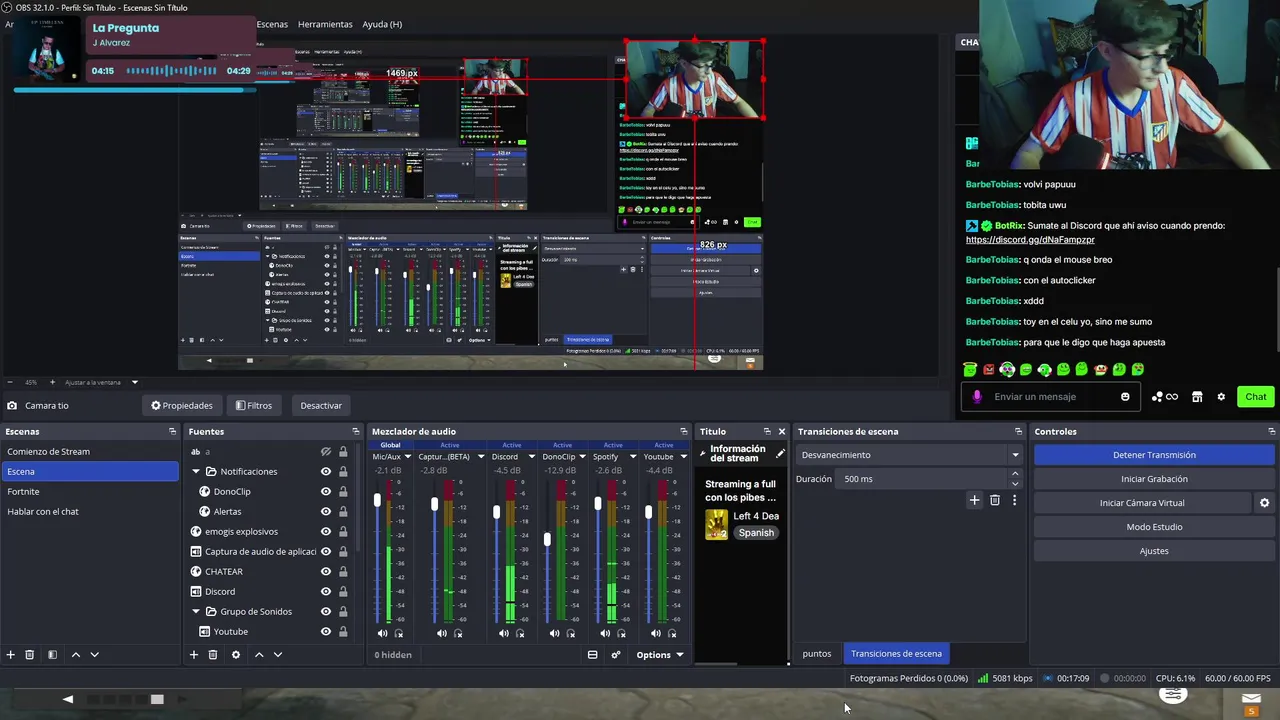The width and height of the screenshot is (1280, 720).
Task: Open scene filters icon in Escenas toolbar
Action: (52, 654)
